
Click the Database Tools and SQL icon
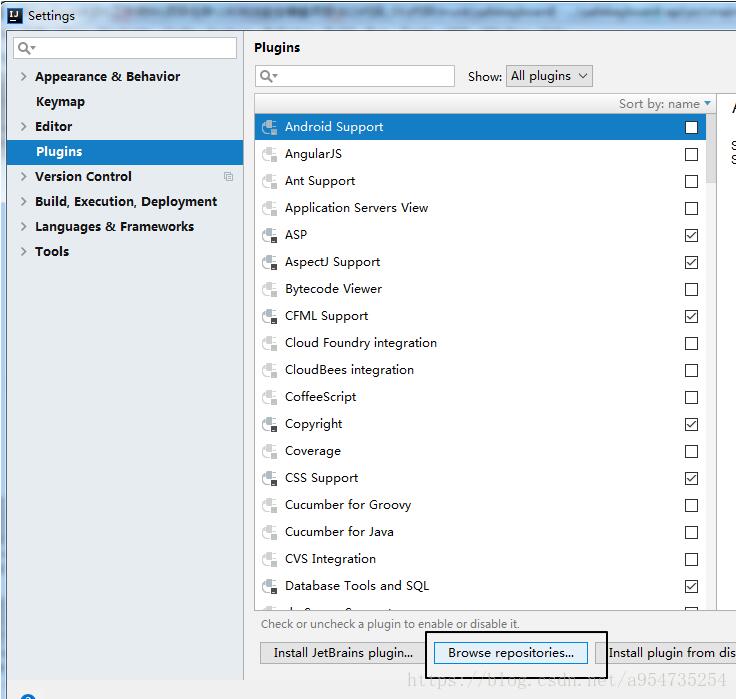[269, 587]
